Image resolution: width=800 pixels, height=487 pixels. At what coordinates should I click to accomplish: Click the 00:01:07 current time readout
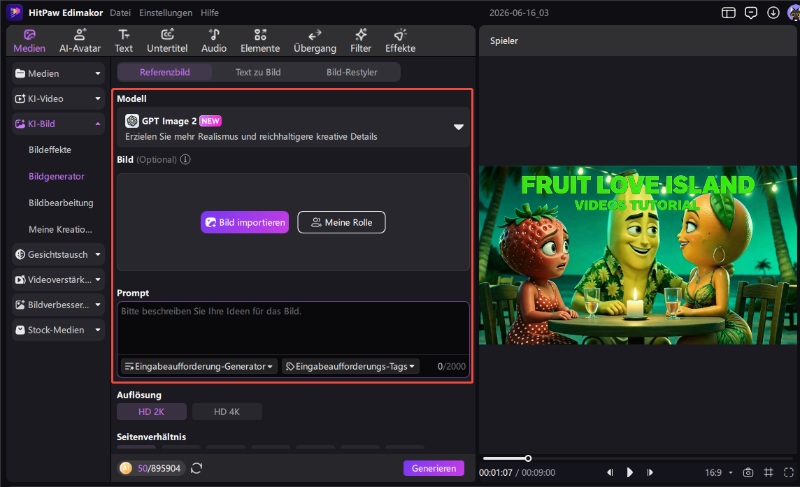click(x=495, y=473)
